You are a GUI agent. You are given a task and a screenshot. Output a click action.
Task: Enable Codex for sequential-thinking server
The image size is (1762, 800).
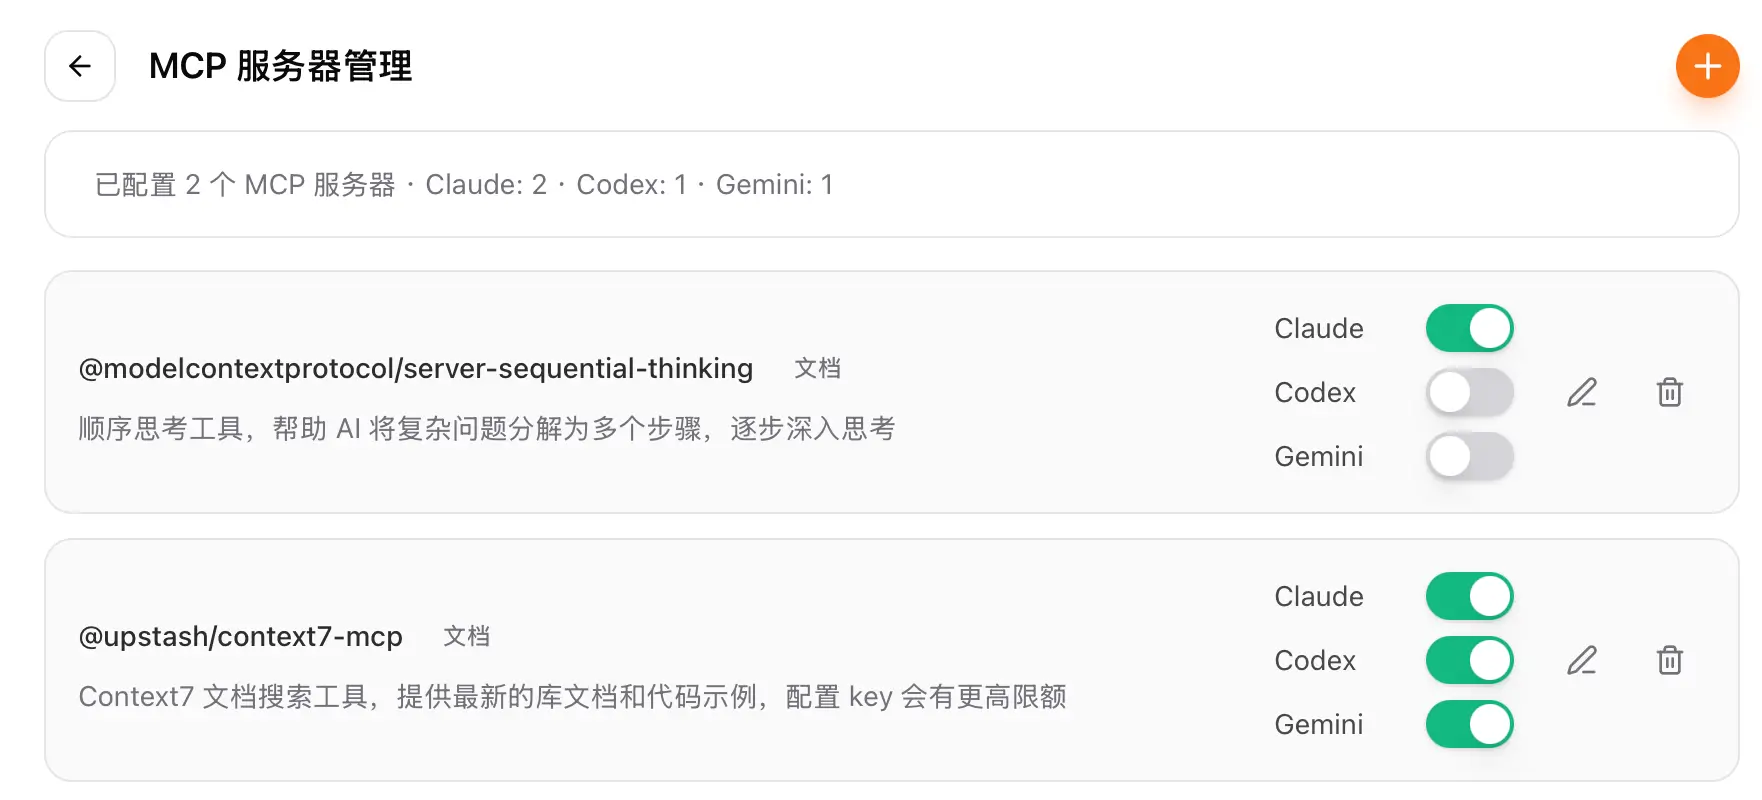pos(1469,392)
